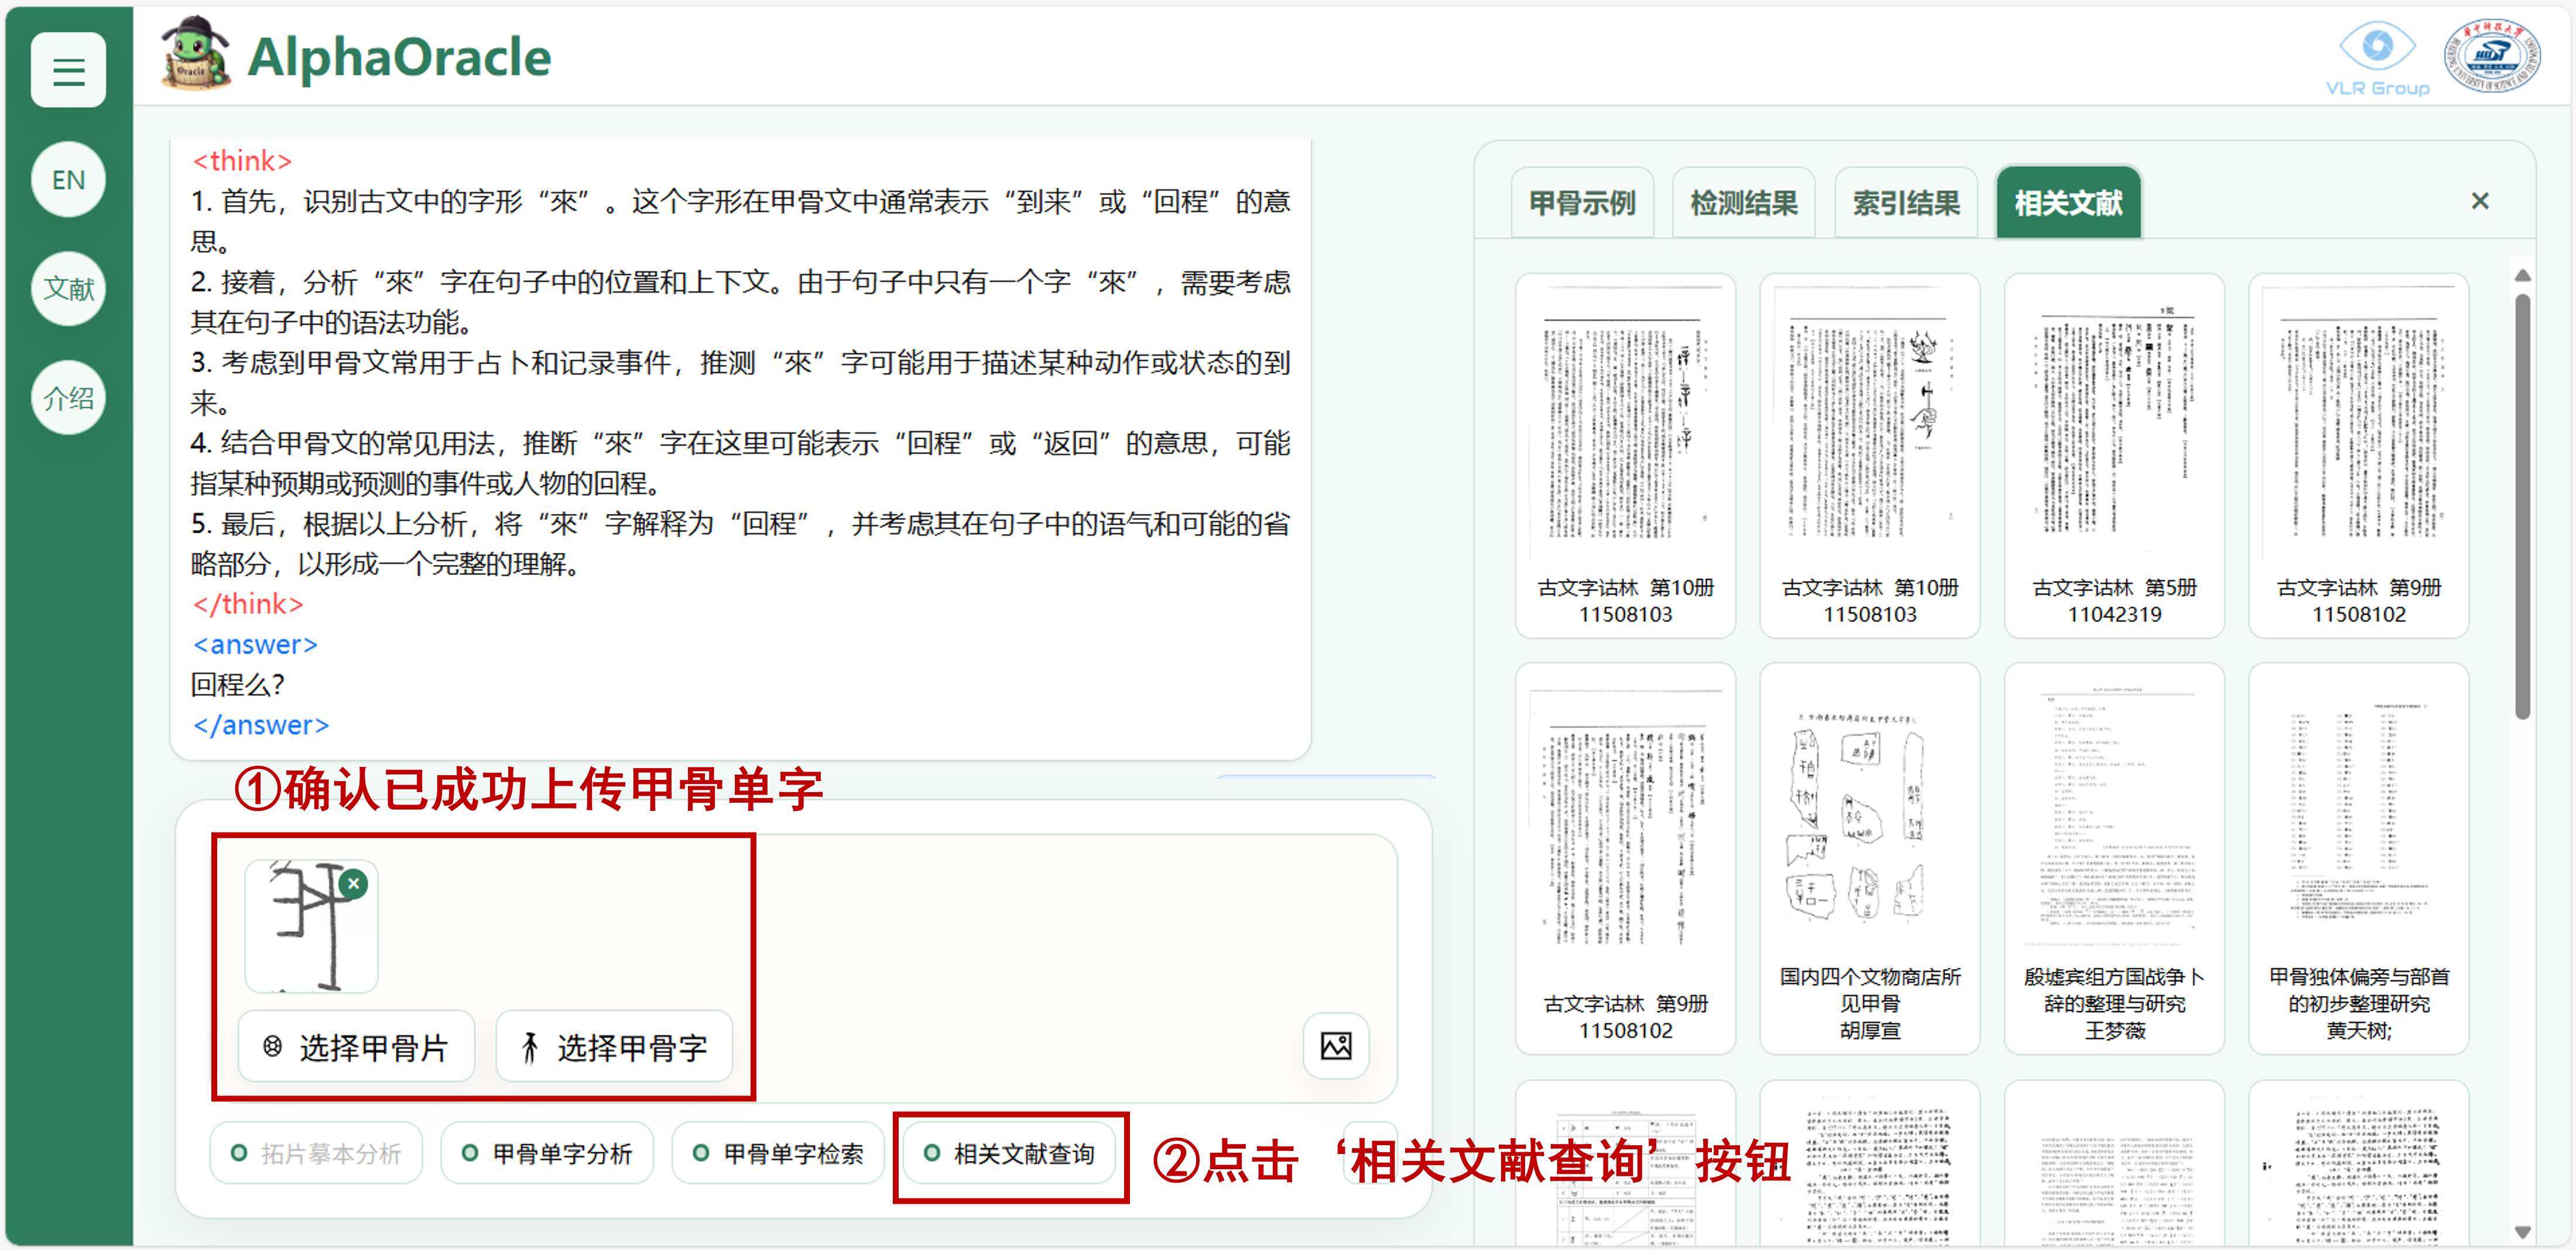This screenshot has height=1250, width=2576.
Task: Close the related literature panel
Action: tap(2480, 201)
